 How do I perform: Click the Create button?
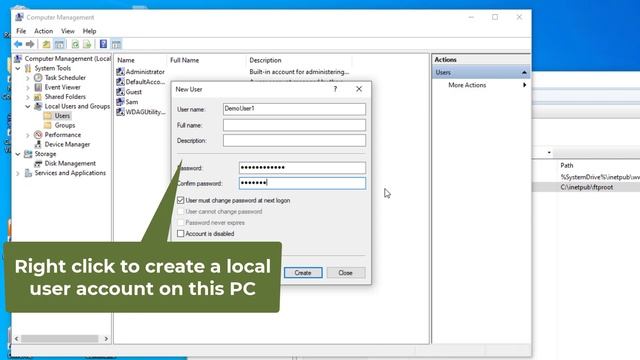click(x=303, y=273)
